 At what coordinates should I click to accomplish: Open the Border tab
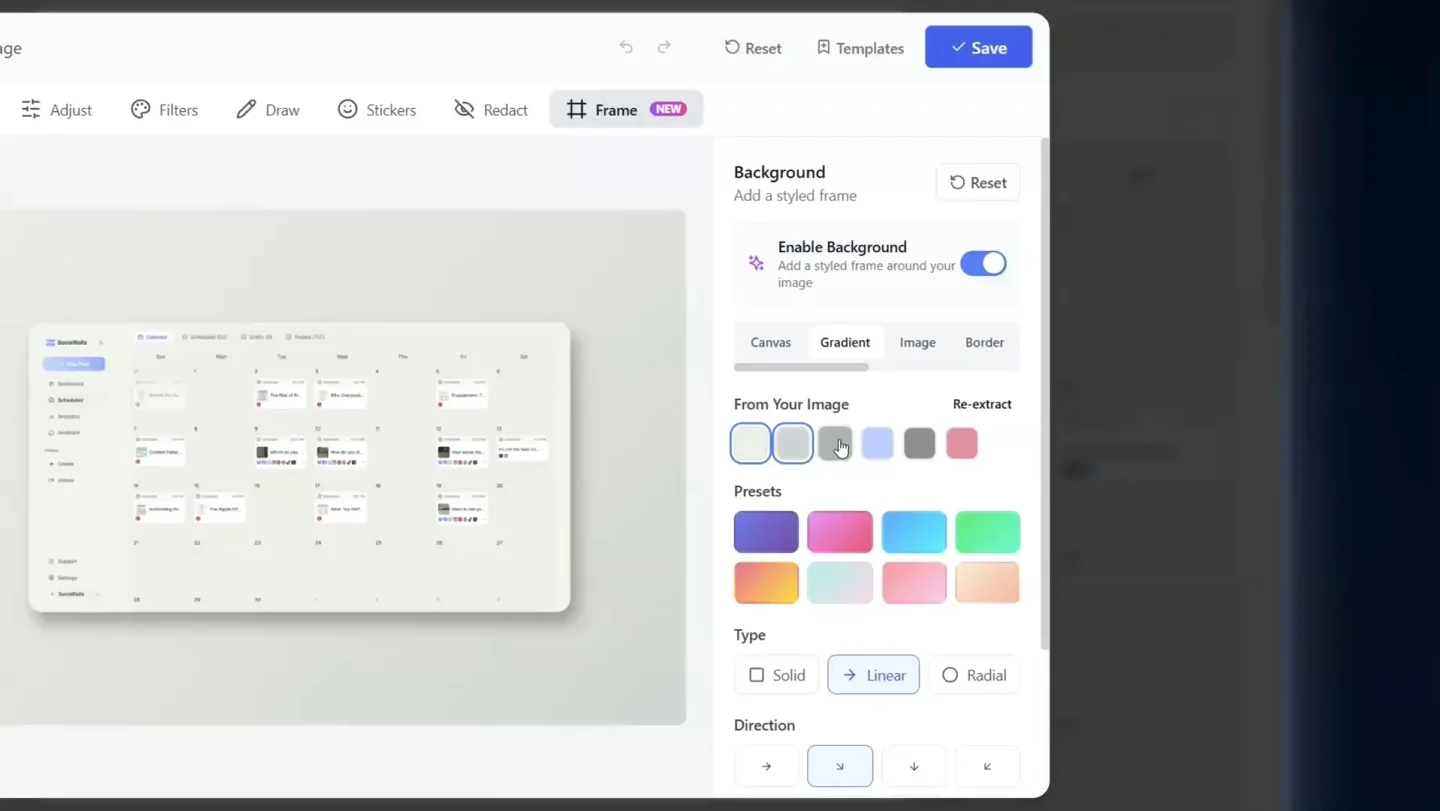[x=984, y=342]
